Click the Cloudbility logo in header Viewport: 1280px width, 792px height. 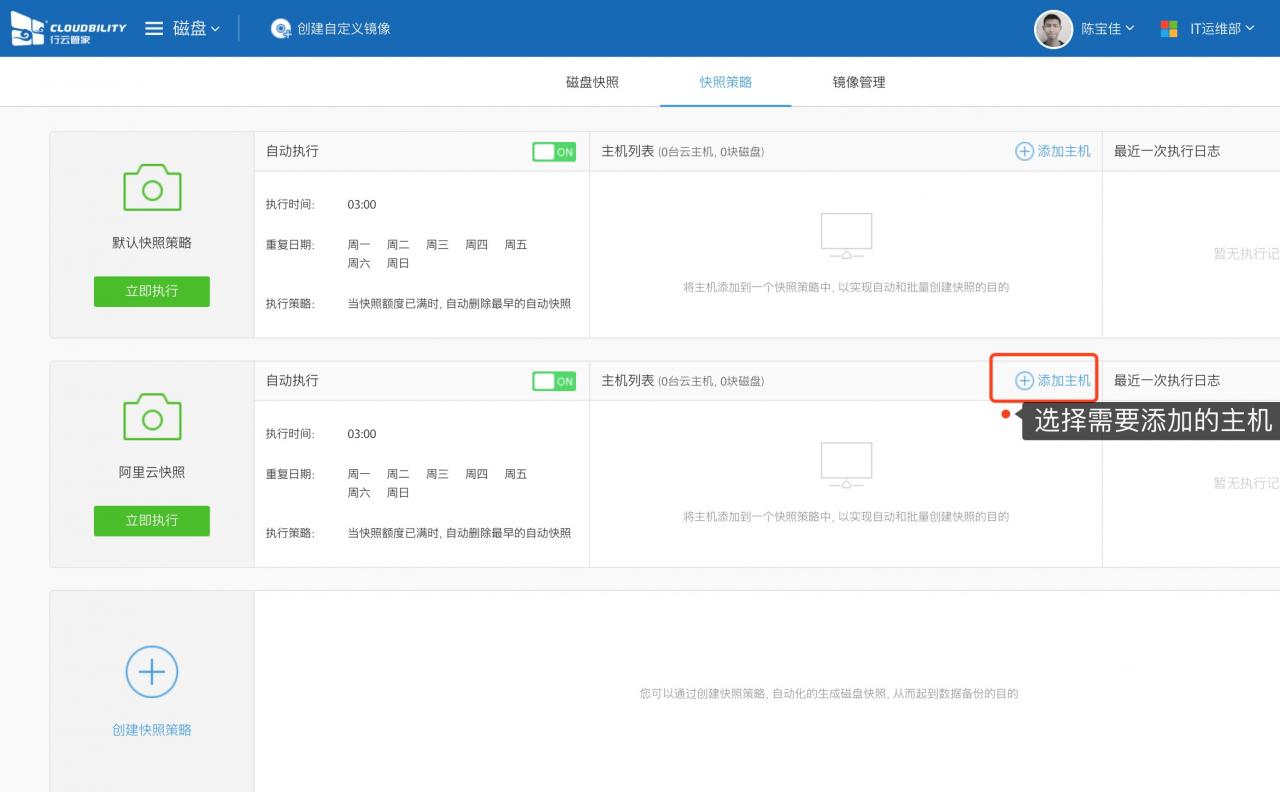(68, 29)
